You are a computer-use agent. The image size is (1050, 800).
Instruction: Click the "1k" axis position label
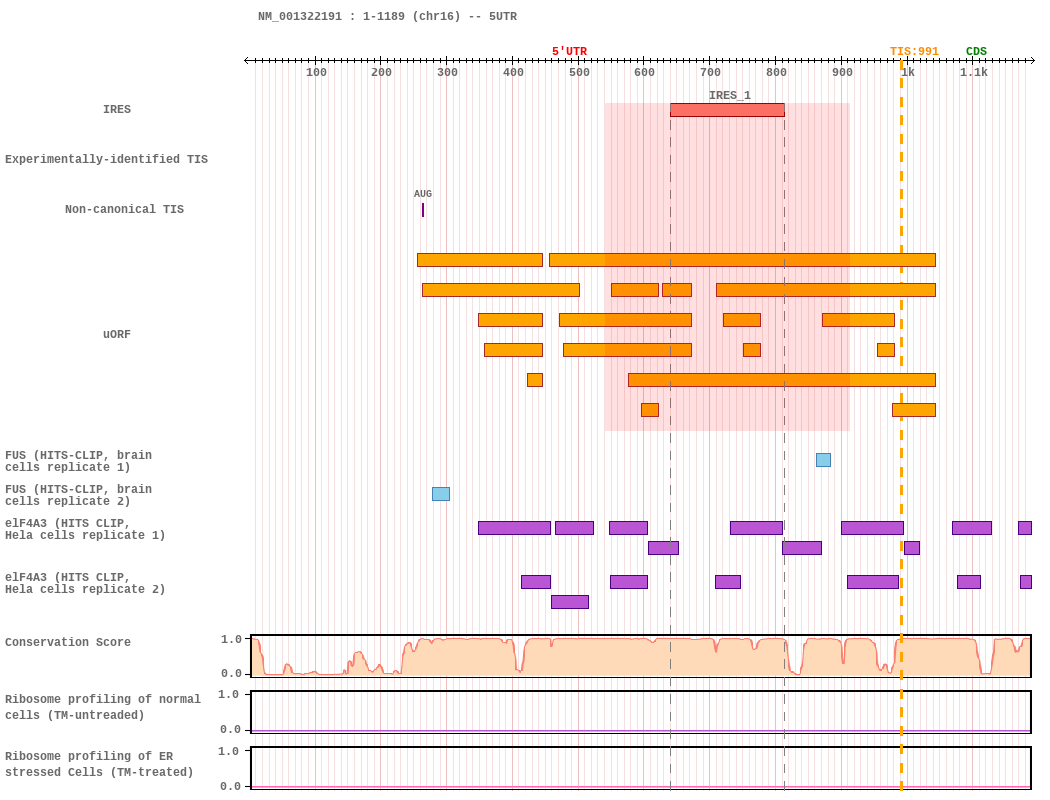coord(908,72)
